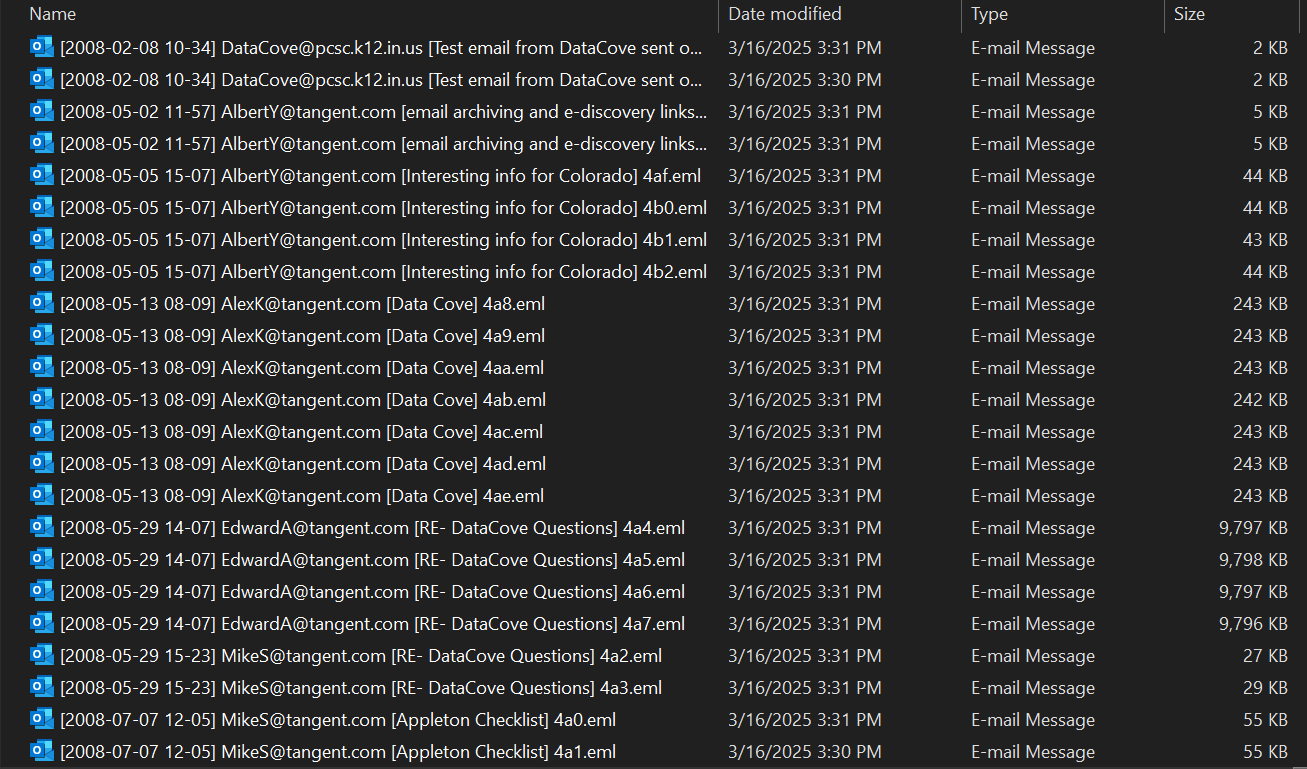Image resolution: width=1307 pixels, height=769 pixels.
Task: Select the Outlook icon beside 4a5.eml
Action: (x=42, y=559)
